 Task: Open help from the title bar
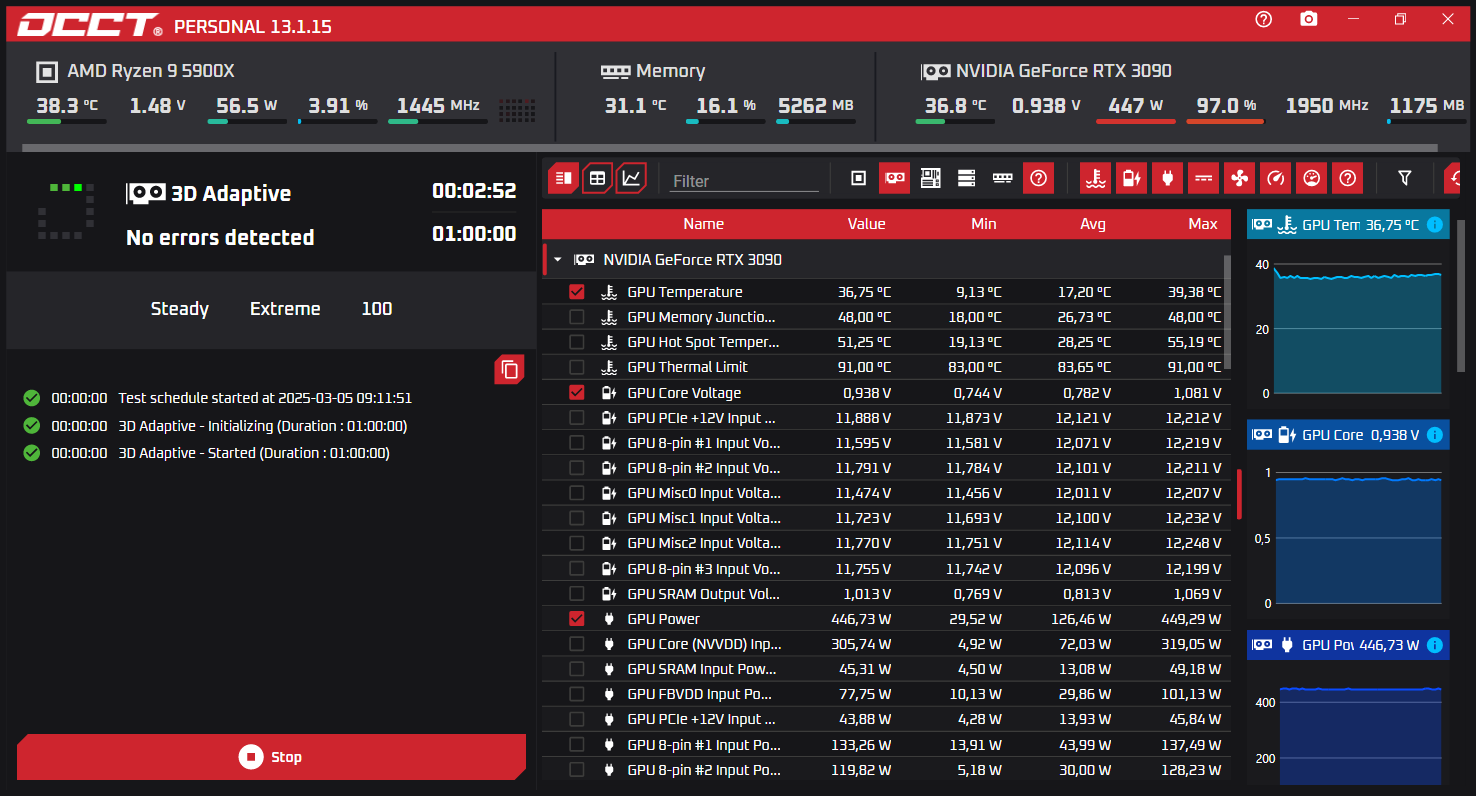tap(1263, 19)
